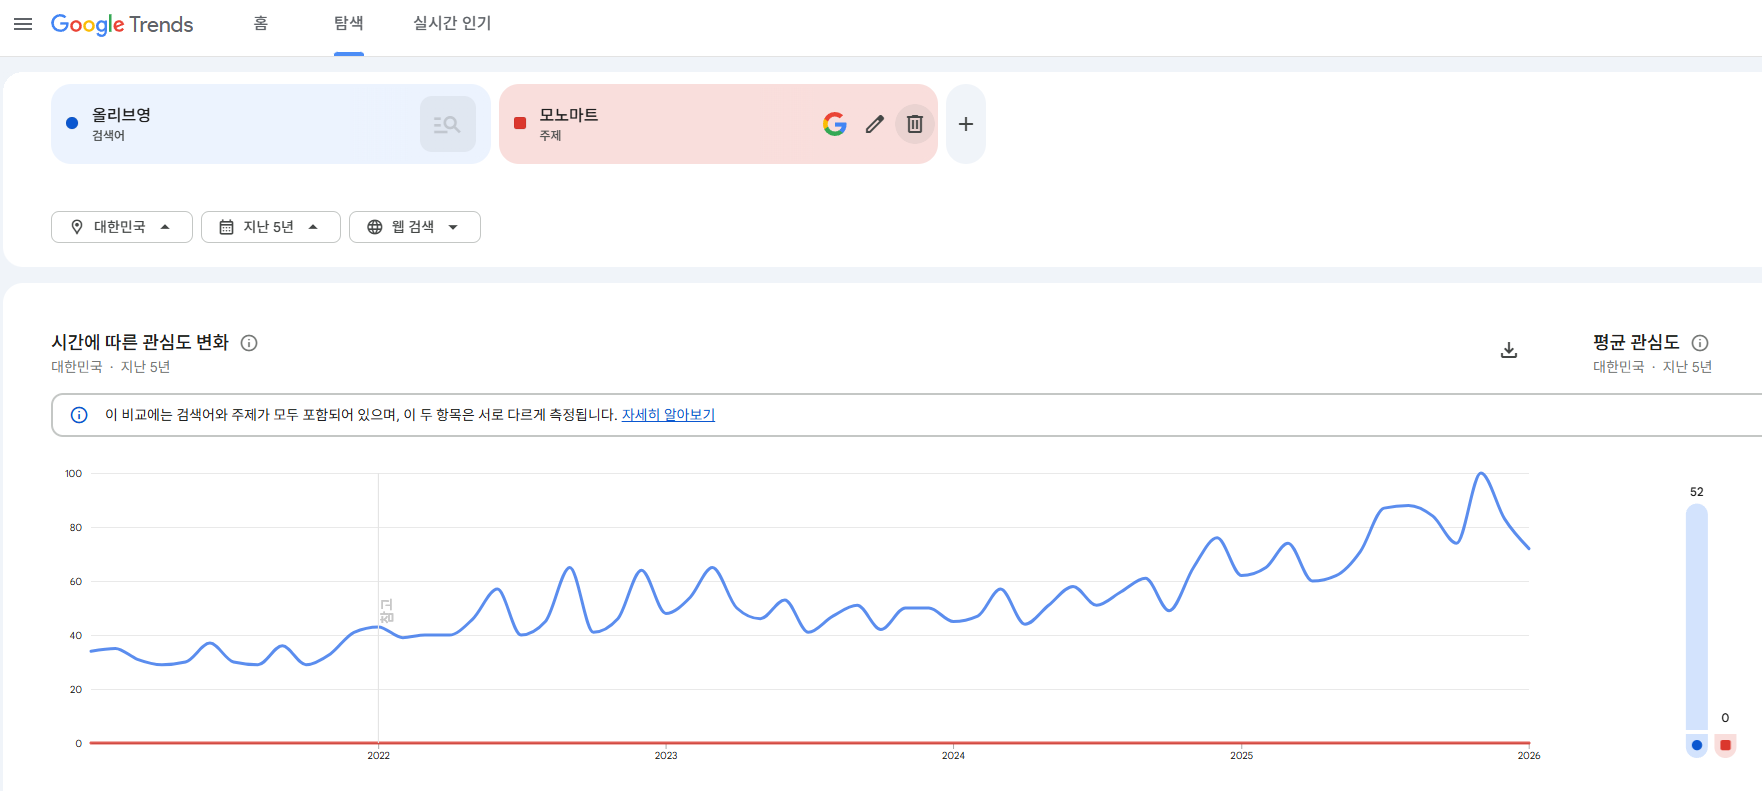Viewport: 1762px width, 791px height.
Task: Open the 지난 5년 time range dropdown
Action: coord(270,227)
